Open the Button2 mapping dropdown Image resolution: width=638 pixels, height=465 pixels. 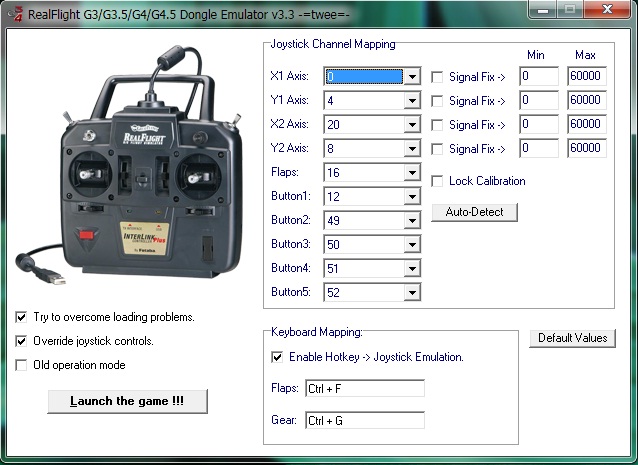[412, 220]
